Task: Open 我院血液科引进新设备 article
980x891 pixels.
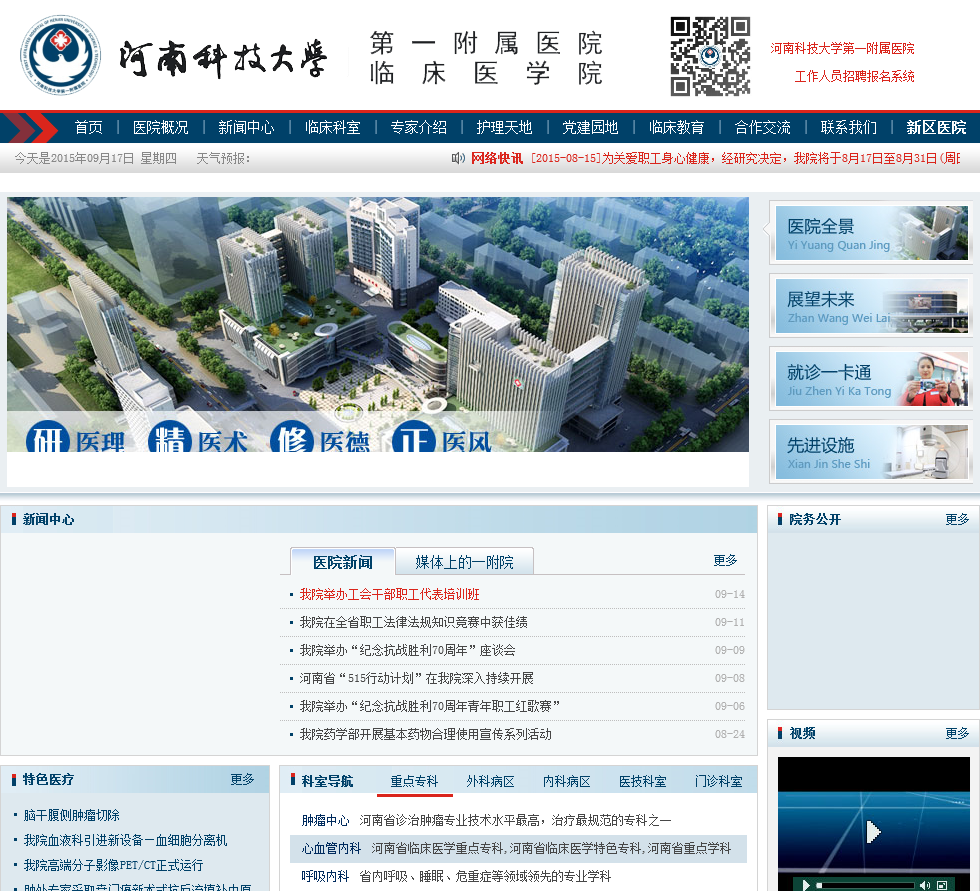Action: [x=125, y=840]
